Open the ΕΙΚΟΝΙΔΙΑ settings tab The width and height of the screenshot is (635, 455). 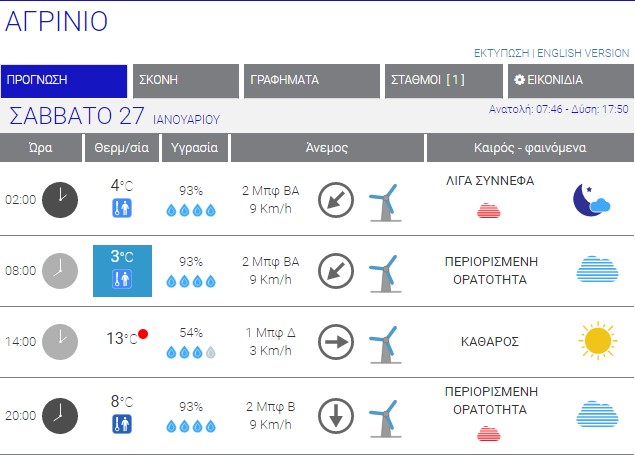point(569,81)
